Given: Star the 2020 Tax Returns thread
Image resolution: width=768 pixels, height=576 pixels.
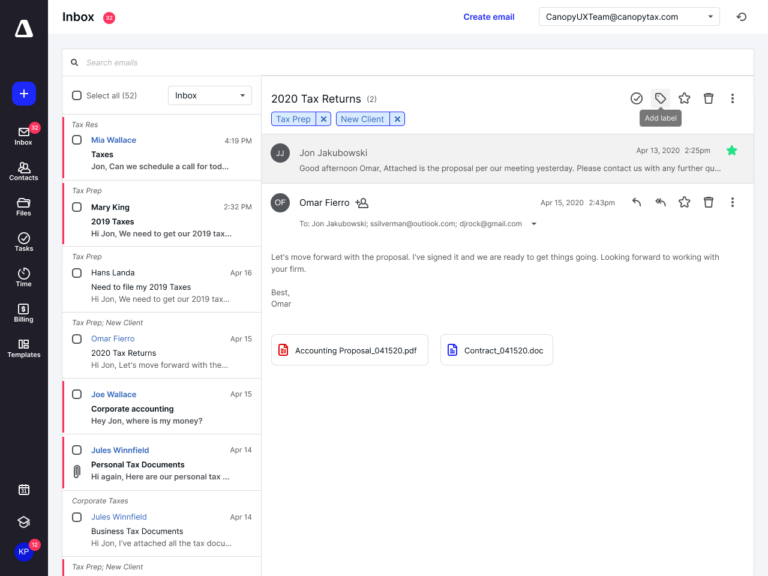Looking at the screenshot, I should [x=684, y=98].
